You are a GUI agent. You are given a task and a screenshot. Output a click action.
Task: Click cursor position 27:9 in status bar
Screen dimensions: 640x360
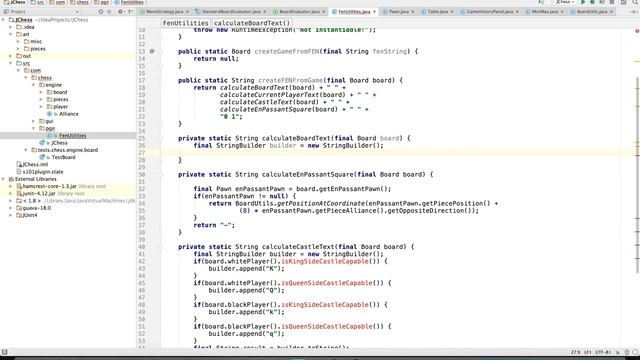[576, 352]
